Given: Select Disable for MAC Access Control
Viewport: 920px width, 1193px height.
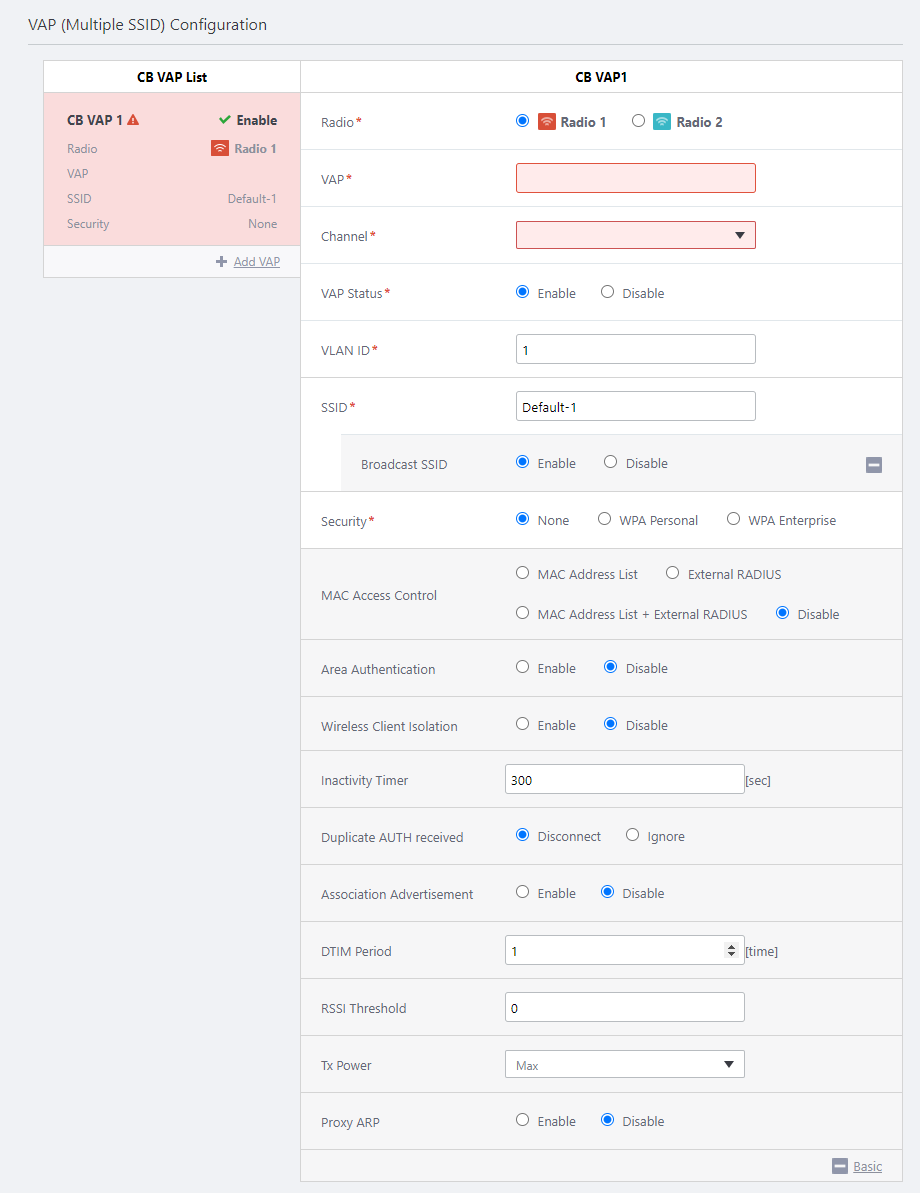Looking at the screenshot, I should pyautogui.click(x=782, y=612).
